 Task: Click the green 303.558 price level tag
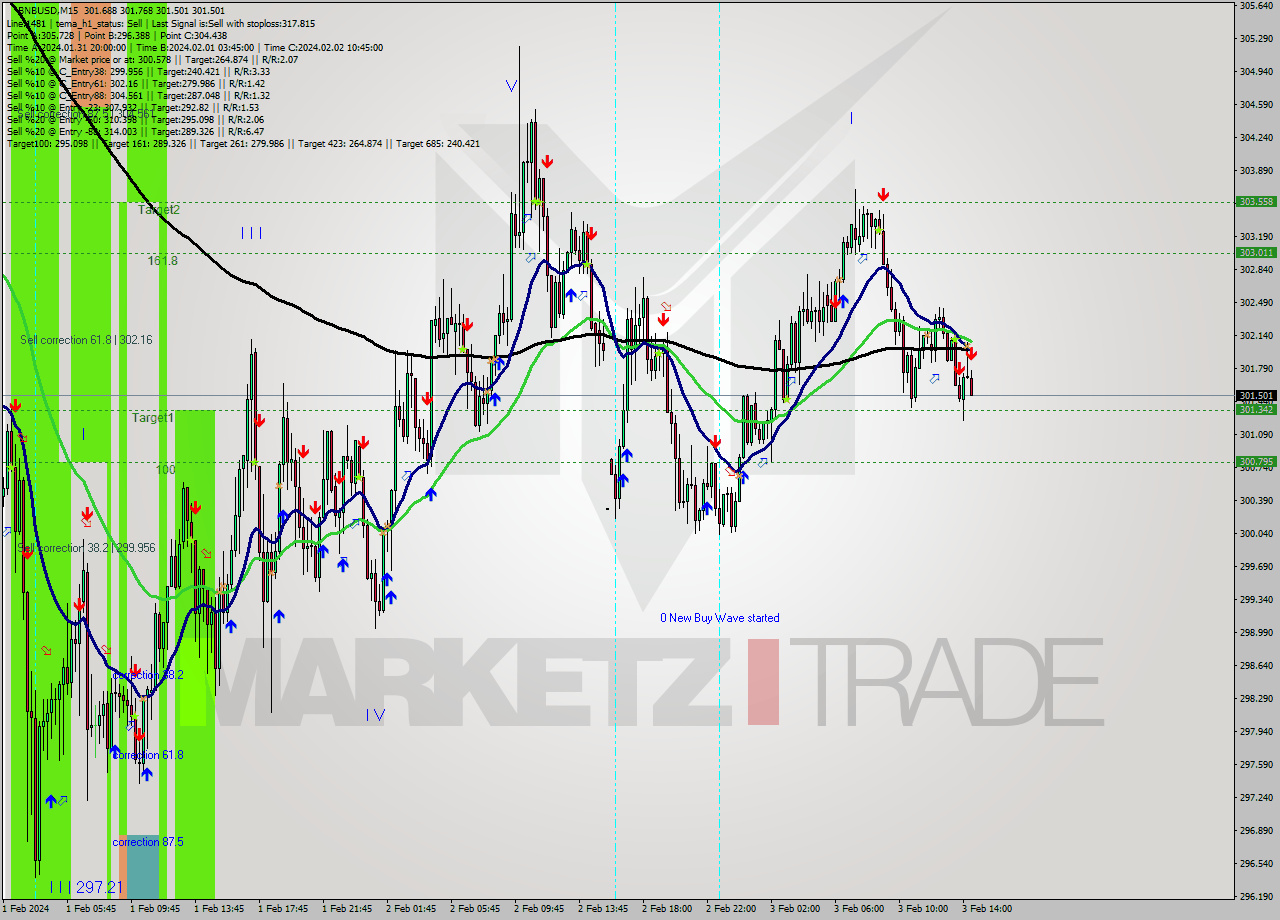click(x=1256, y=201)
